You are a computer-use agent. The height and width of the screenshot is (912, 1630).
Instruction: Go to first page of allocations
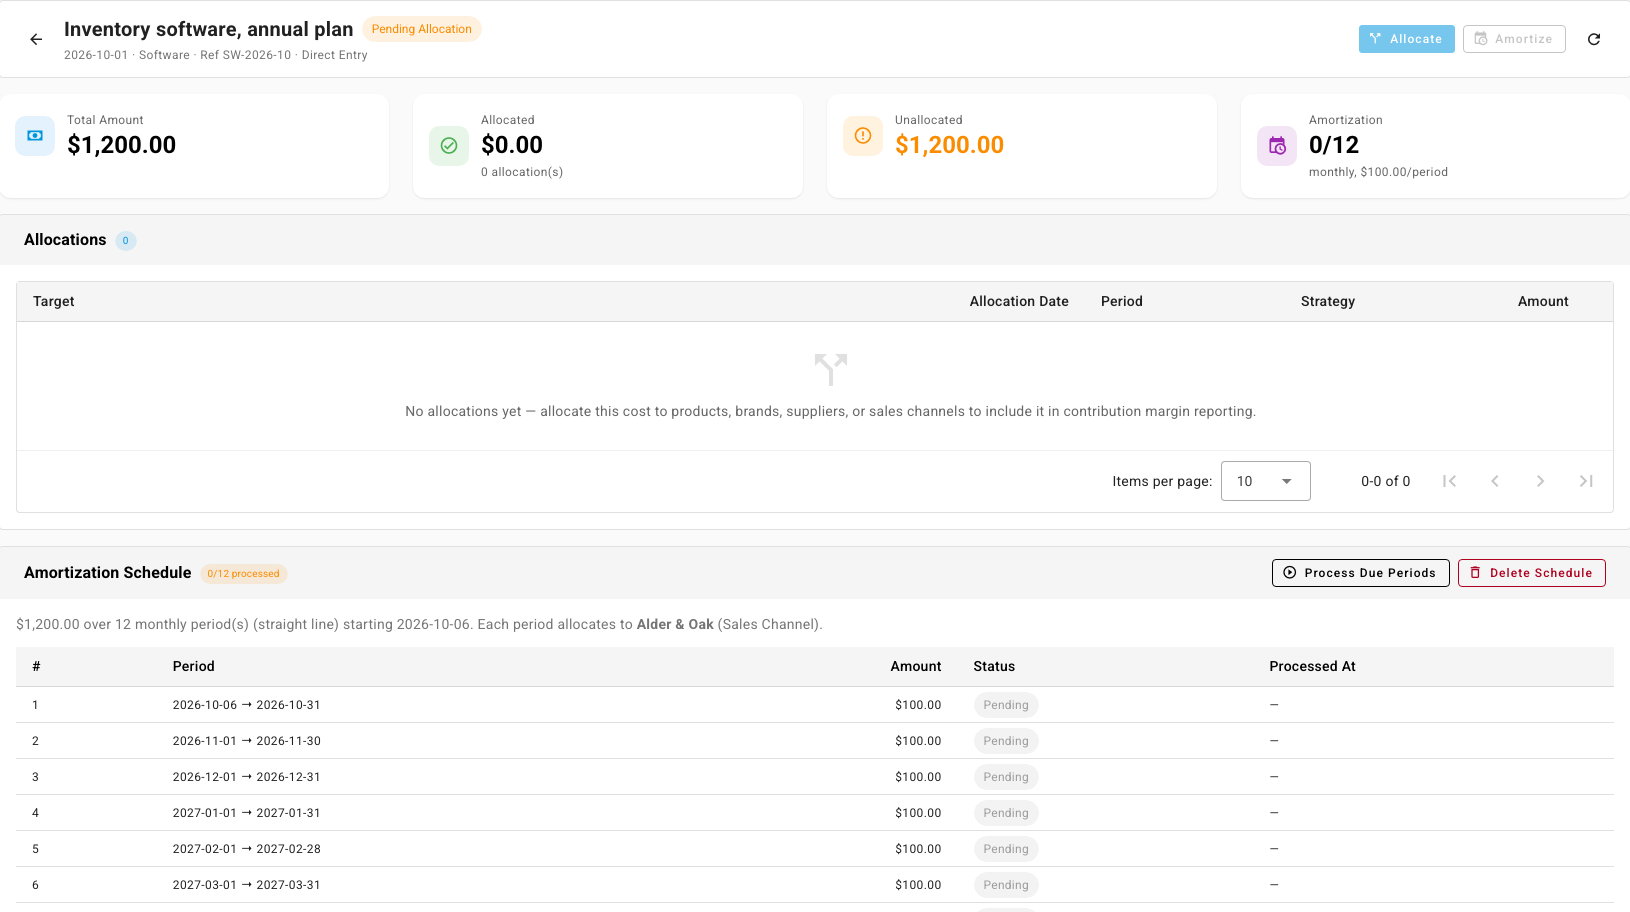1449,481
